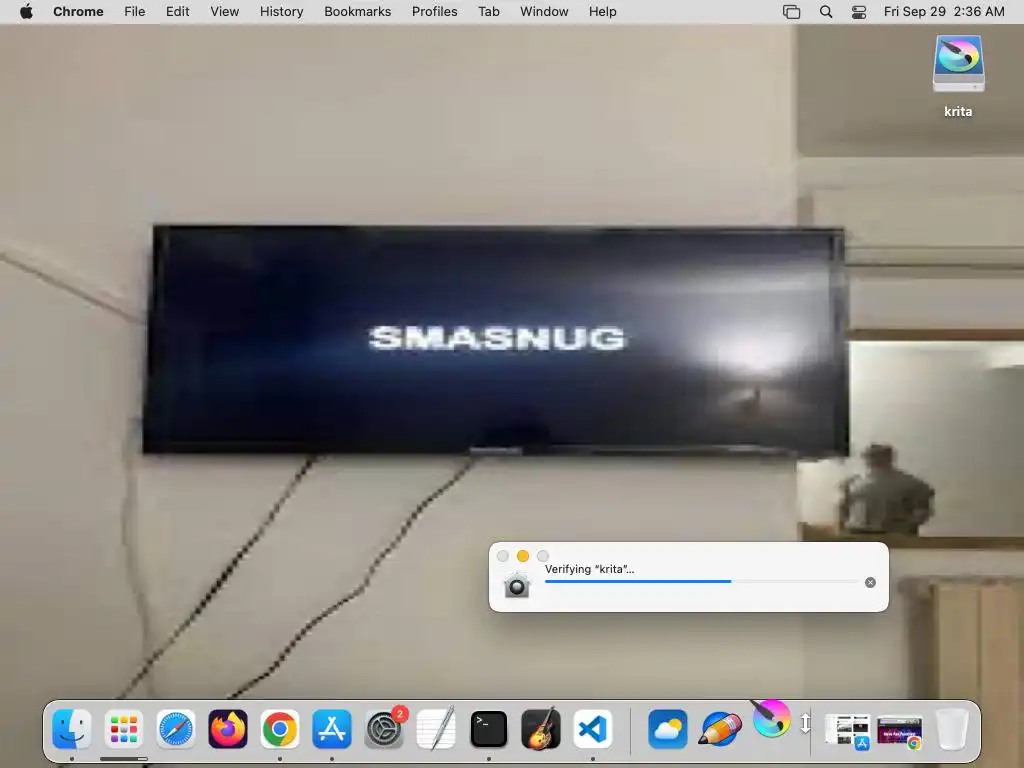Viewport: 1024px width, 768px height.
Task: Click the Gatekeeper camera icon in dialog
Action: [x=517, y=584]
